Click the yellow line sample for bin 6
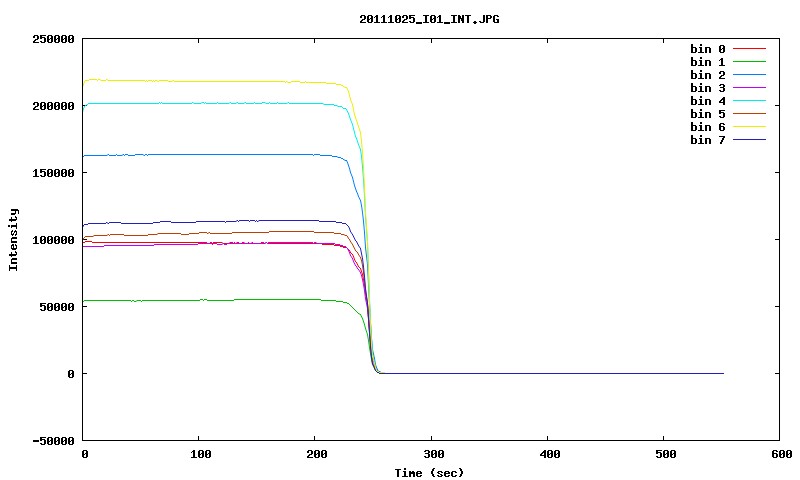Screen dimensions: 800x480 coord(749,126)
